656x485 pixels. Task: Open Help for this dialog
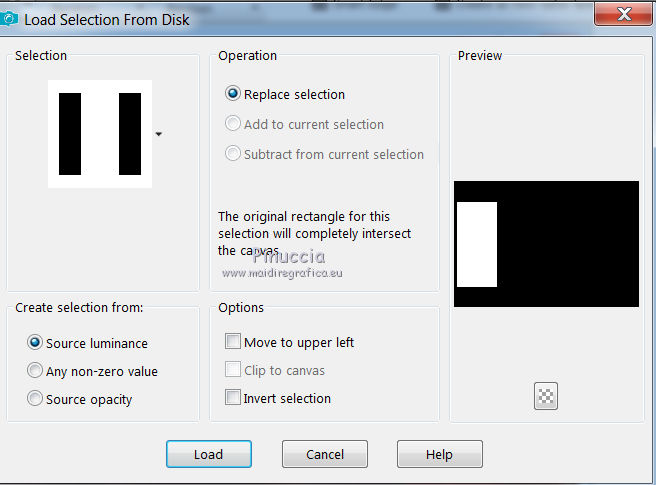pos(439,454)
